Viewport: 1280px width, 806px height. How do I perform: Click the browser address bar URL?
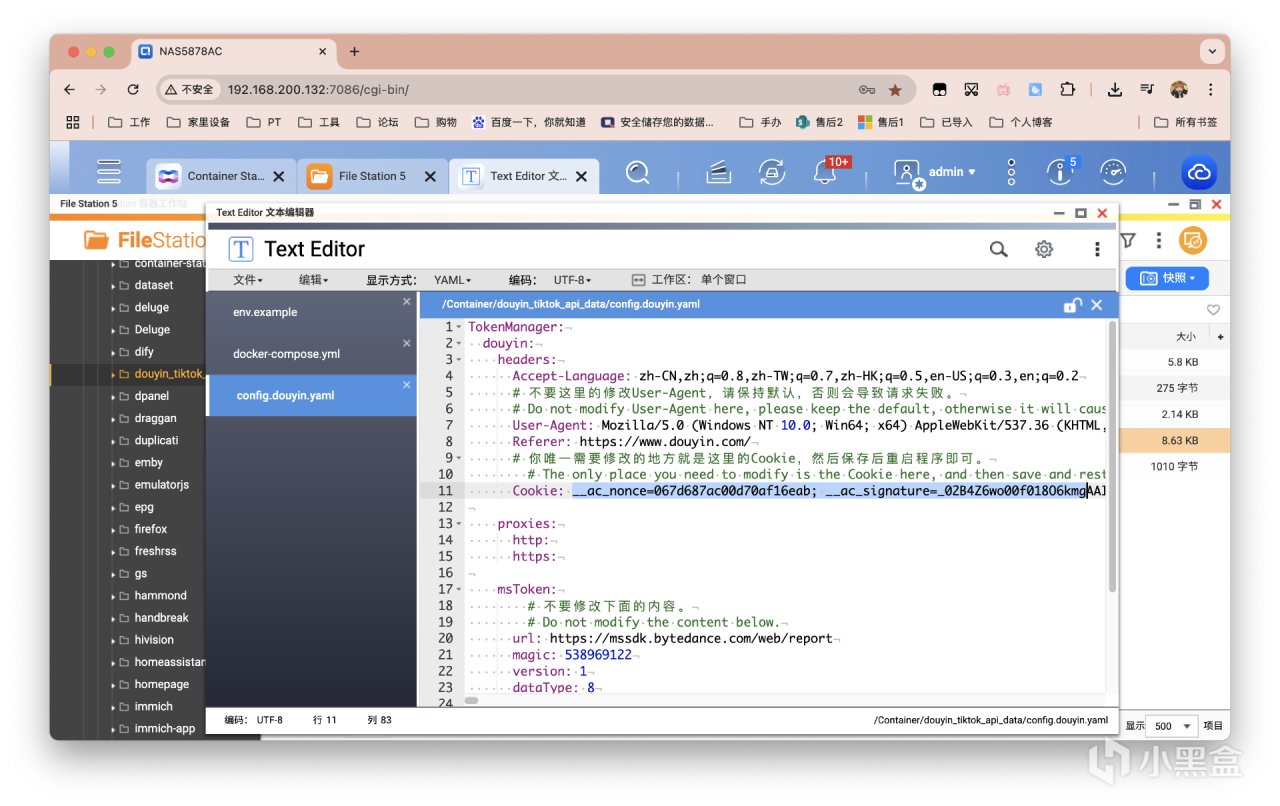318,90
